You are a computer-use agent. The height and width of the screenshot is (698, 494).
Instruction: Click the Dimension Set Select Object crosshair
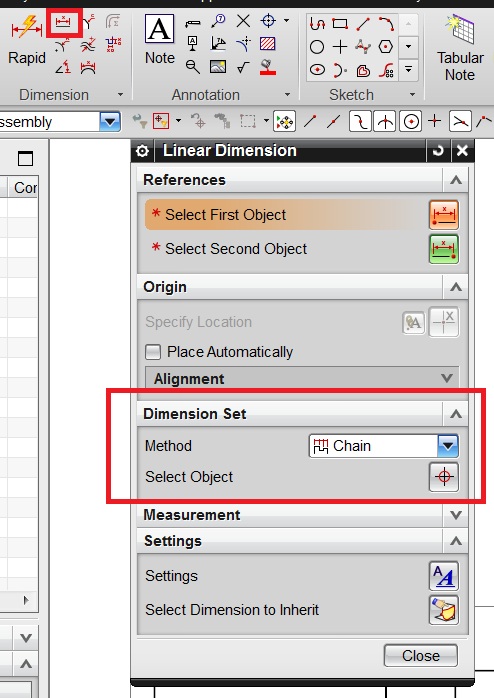[444, 477]
